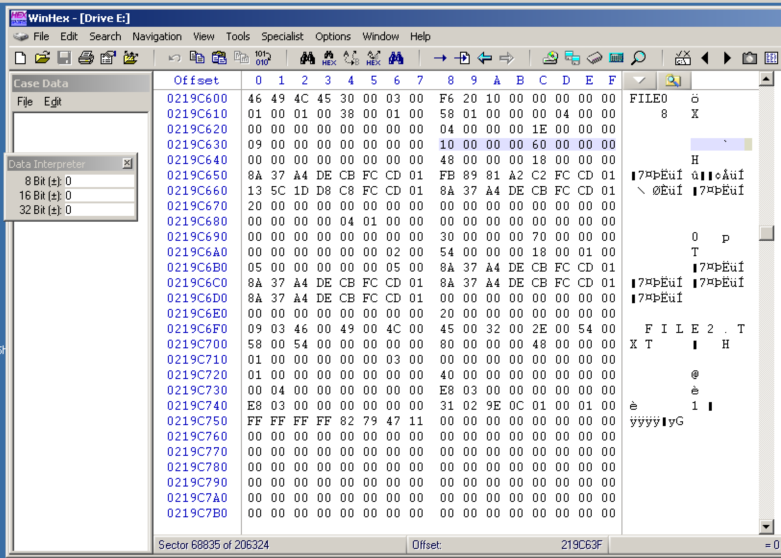Click the Open folder with pencil icon

tap(130, 58)
